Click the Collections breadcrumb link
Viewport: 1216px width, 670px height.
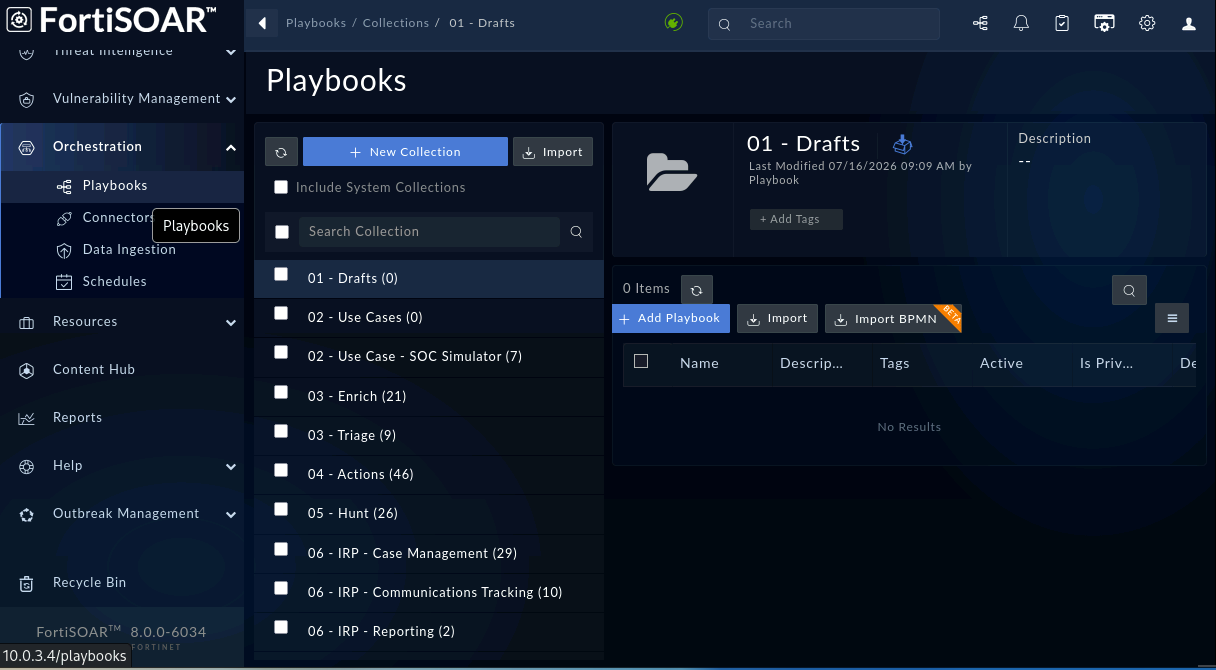(x=396, y=23)
